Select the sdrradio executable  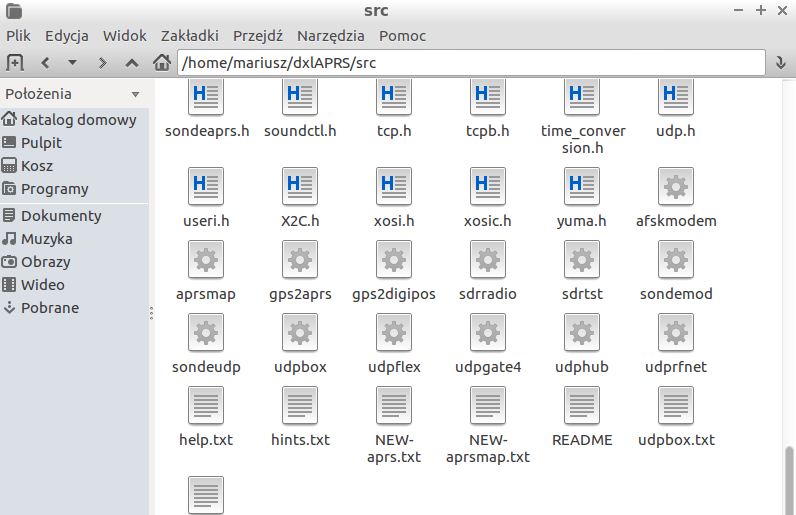click(x=488, y=271)
